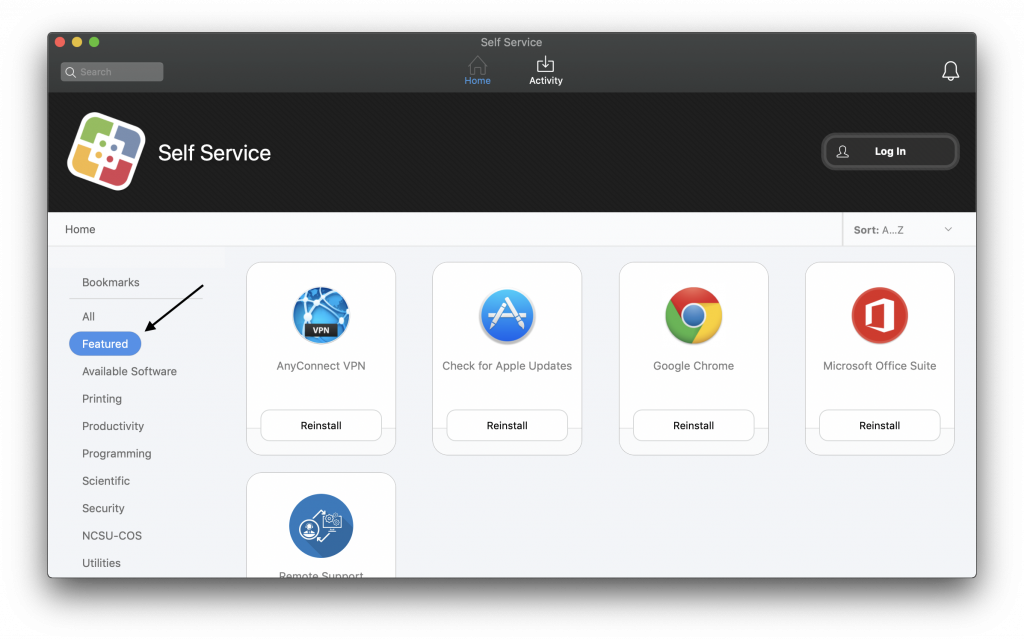Focus the Search field
This screenshot has height=641, width=1024.
tap(112, 72)
